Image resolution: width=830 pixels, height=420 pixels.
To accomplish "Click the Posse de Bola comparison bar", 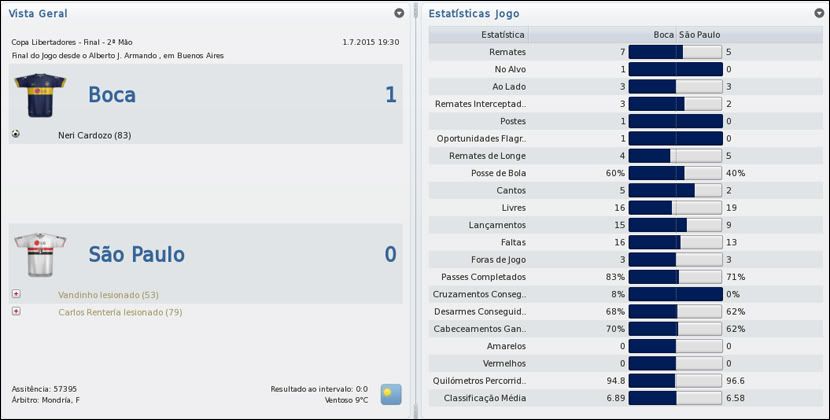I will point(675,173).
